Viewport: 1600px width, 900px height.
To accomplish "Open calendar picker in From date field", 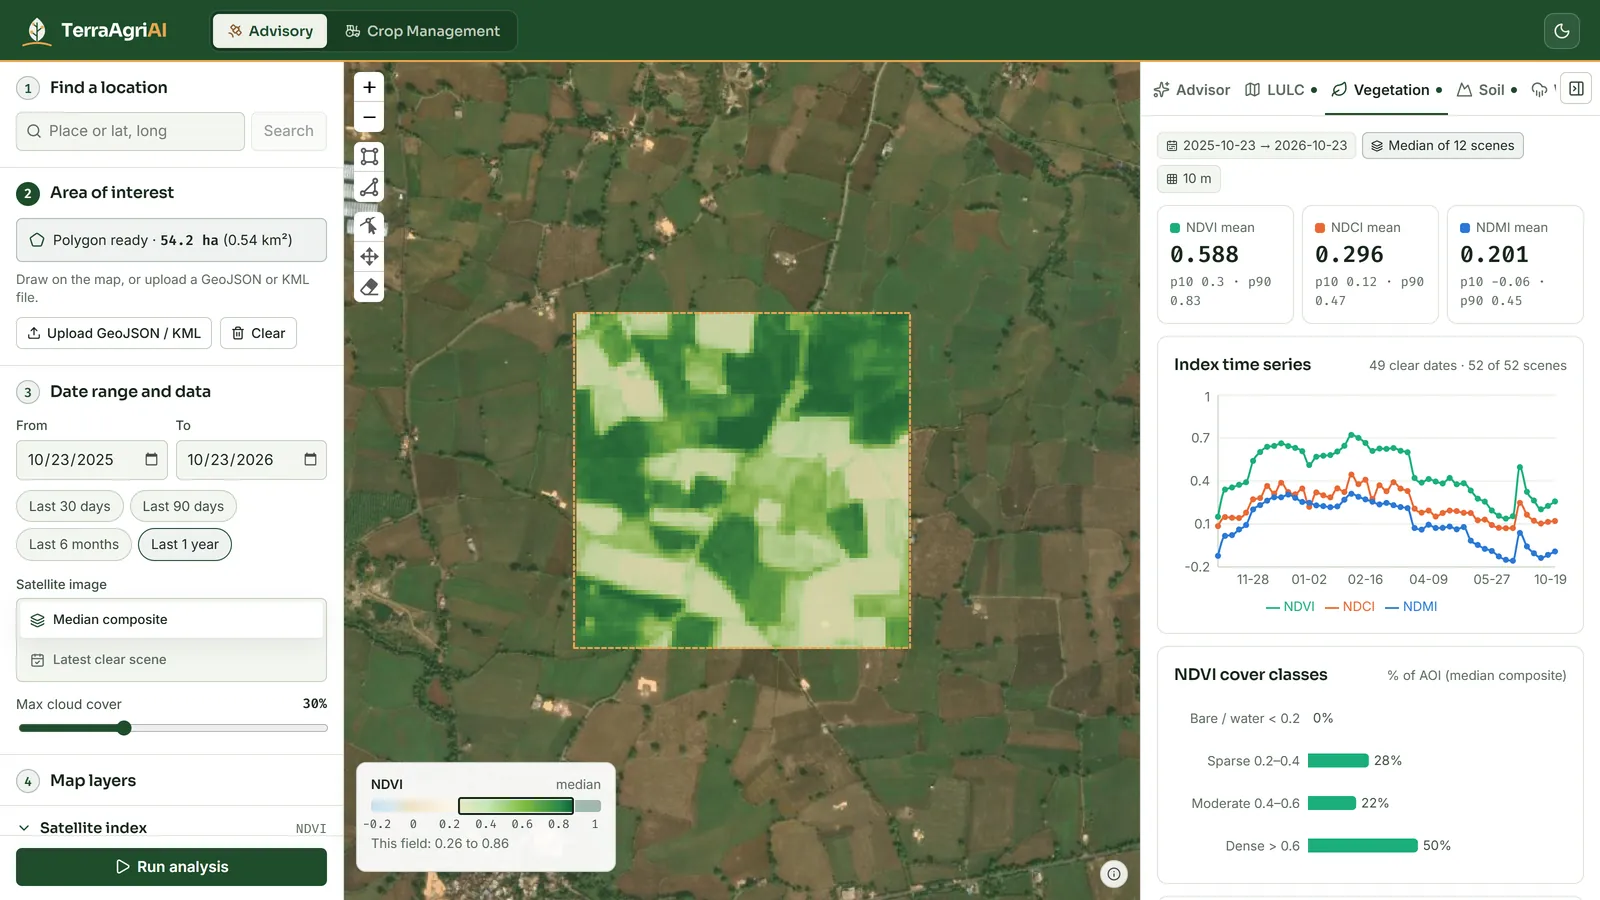I will tap(151, 460).
